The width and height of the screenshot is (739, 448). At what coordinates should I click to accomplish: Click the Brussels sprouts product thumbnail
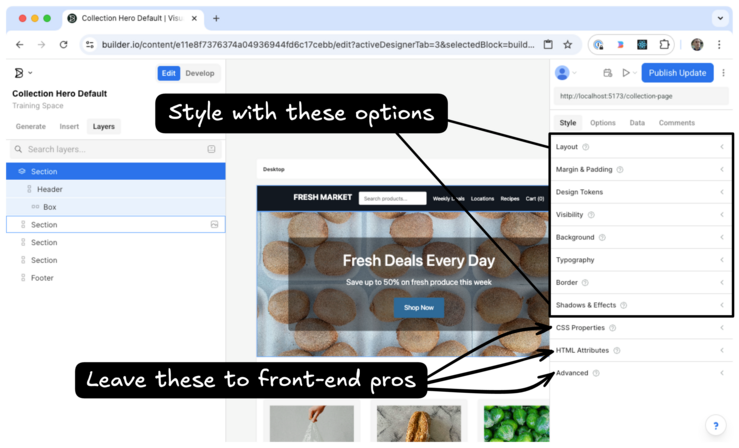coord(516,424)
